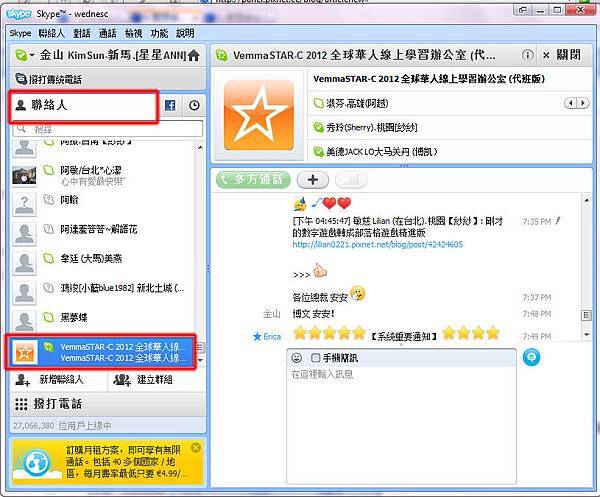Select contact 阿敏/台北*心潔
The height and width of the screenshot is (497, 600).
pyautogui.click(x=103, y=175)
